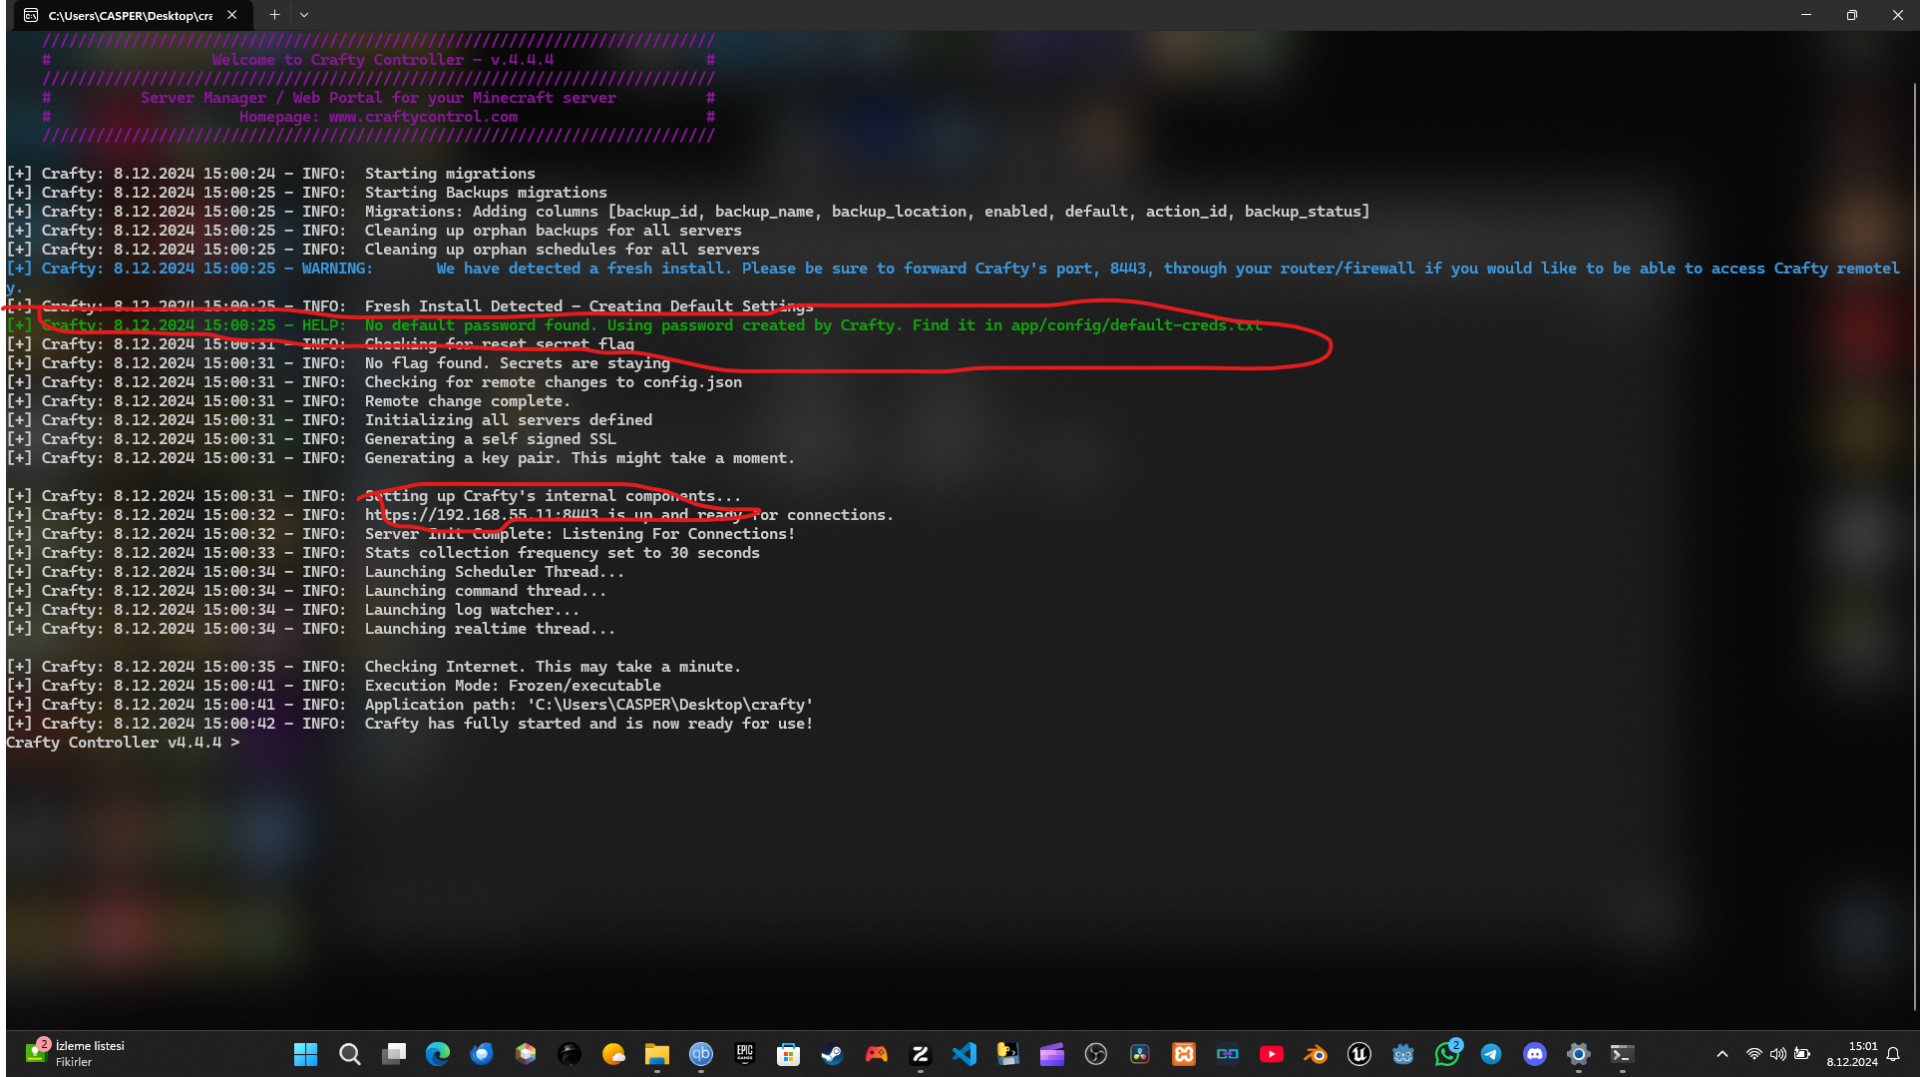Open taskbar Search
1920x1077 pixels.
(350, 1054)
